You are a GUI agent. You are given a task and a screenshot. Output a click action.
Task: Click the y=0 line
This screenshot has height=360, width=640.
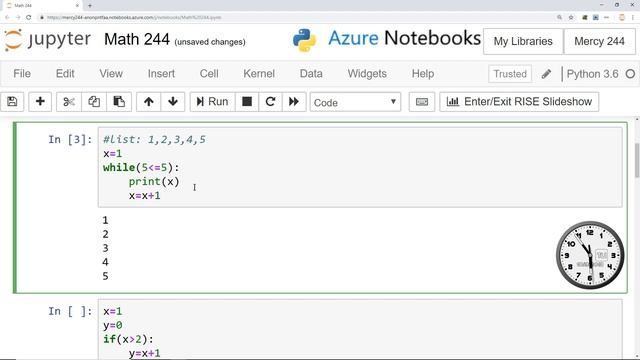click(113, 325)
